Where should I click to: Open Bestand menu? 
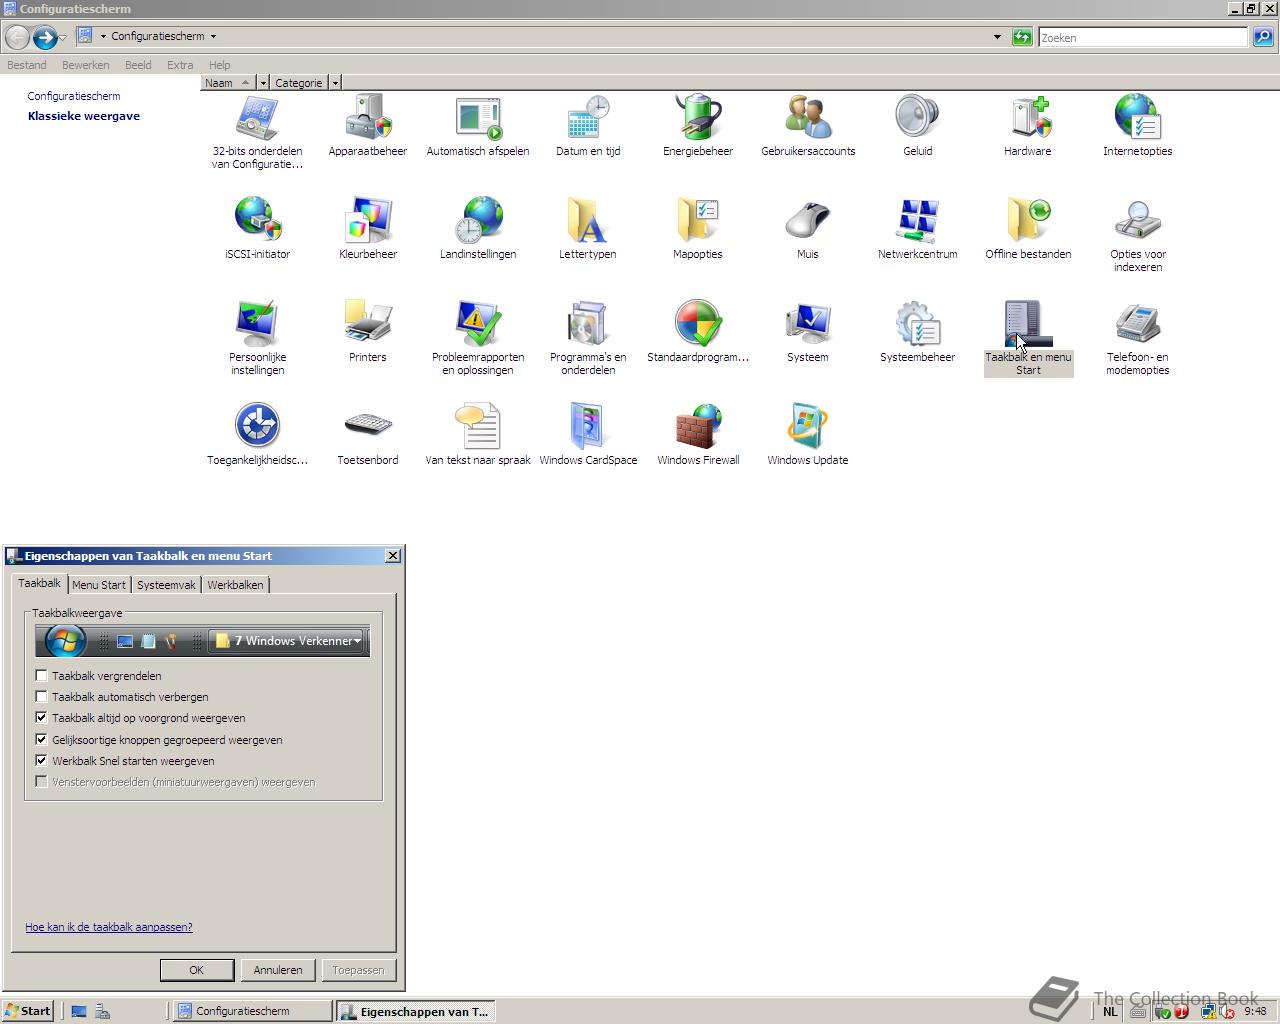tap(27, 65)
